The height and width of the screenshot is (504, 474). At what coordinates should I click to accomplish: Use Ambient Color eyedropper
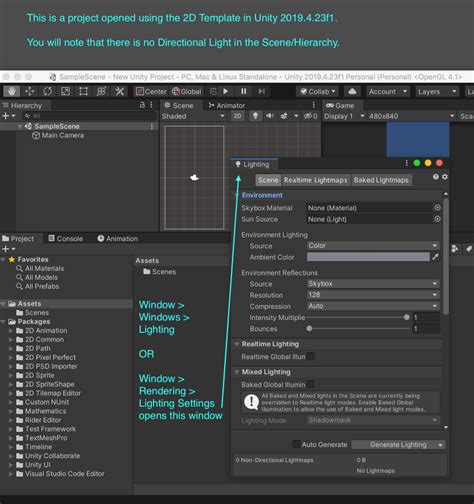[x=435, y=257]
